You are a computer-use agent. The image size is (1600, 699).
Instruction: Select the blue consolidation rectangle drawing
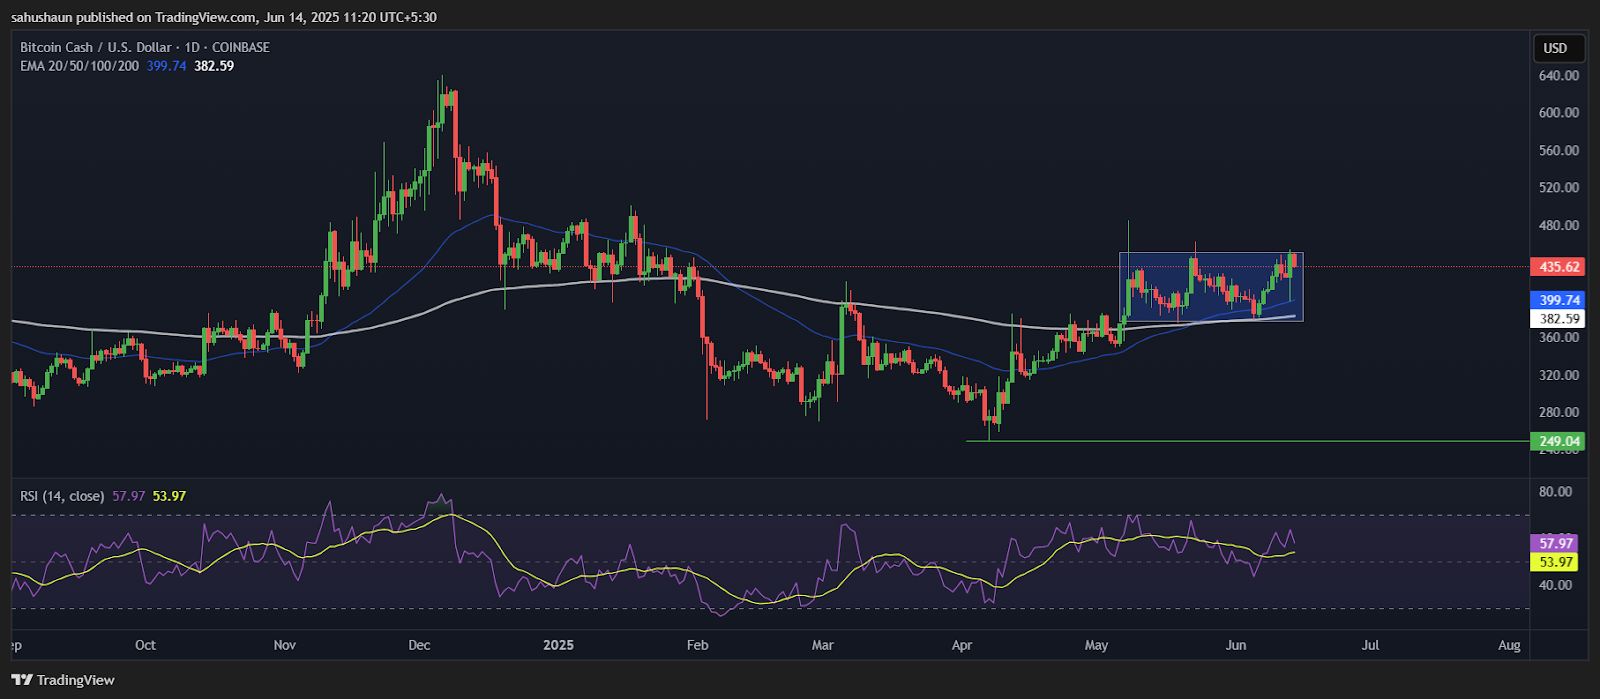click(1211, 286)
